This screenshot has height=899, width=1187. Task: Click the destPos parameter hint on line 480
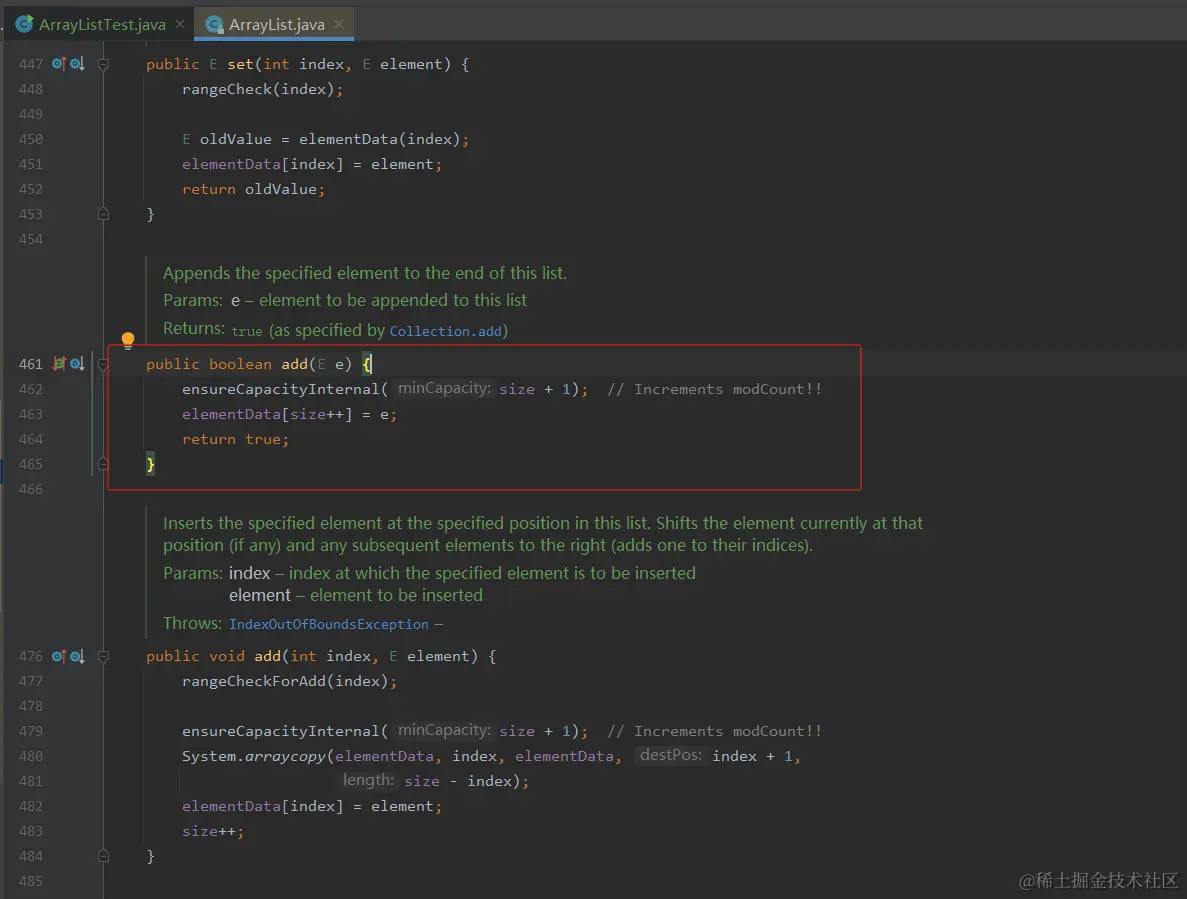(x=671, y=755)
